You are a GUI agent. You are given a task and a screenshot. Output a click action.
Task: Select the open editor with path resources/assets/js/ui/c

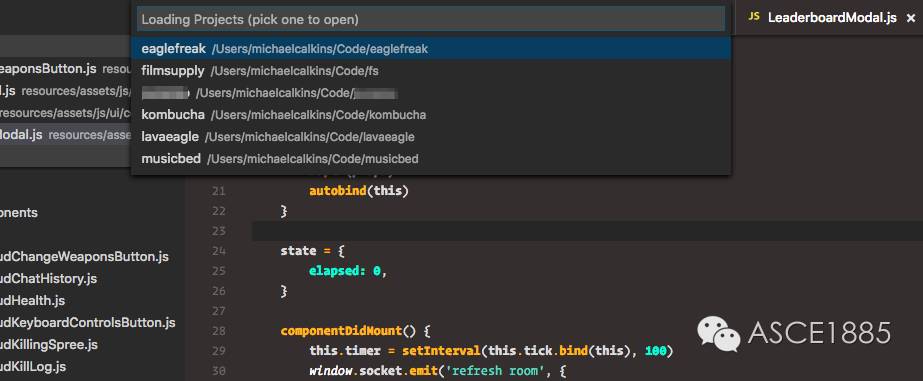coord(65,113)
